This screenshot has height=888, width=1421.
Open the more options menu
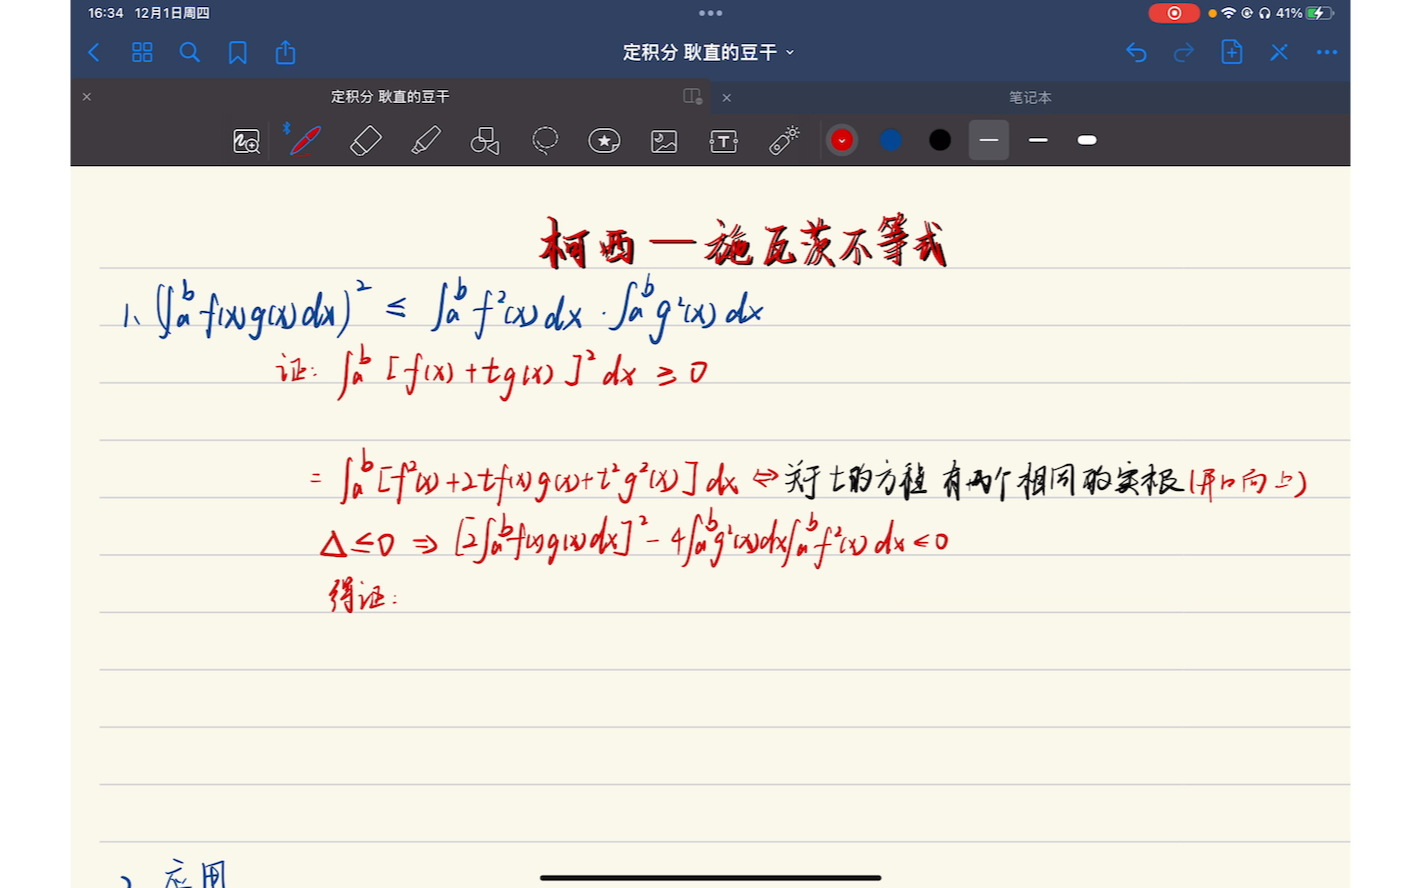(x=1326, y=52)
